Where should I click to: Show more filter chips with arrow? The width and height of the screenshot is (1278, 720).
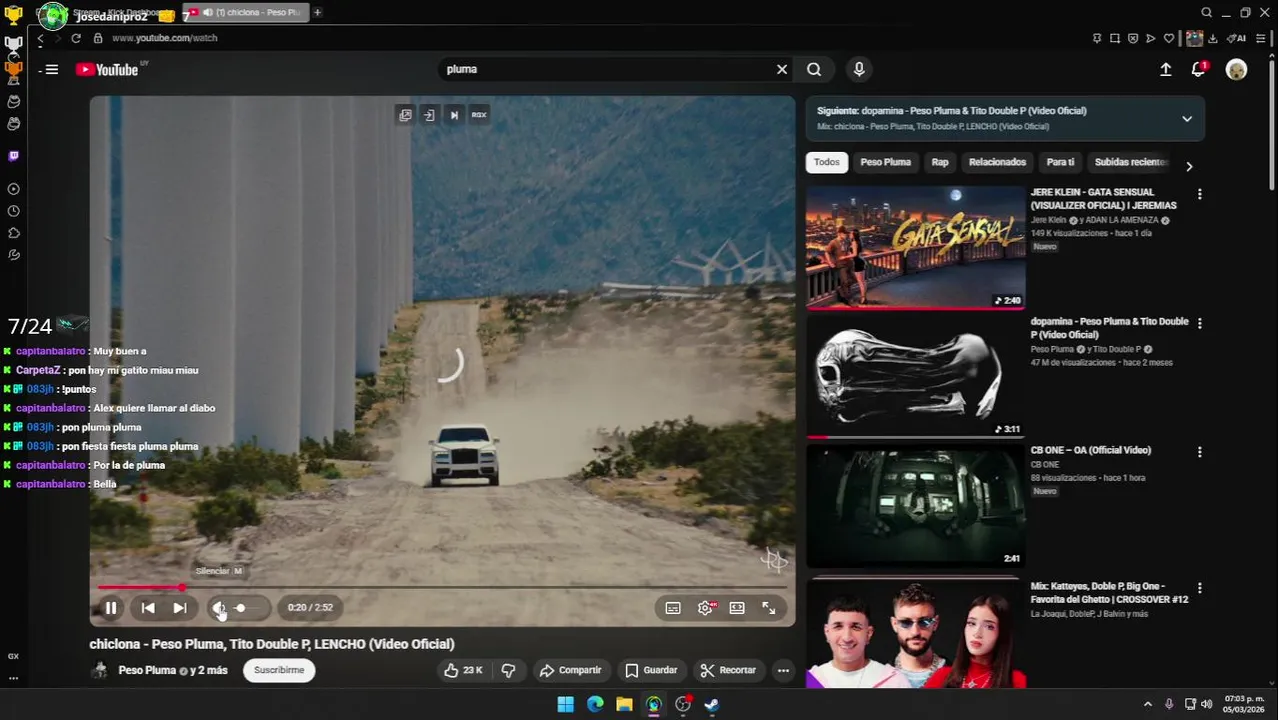click(x=1189, y=166)
